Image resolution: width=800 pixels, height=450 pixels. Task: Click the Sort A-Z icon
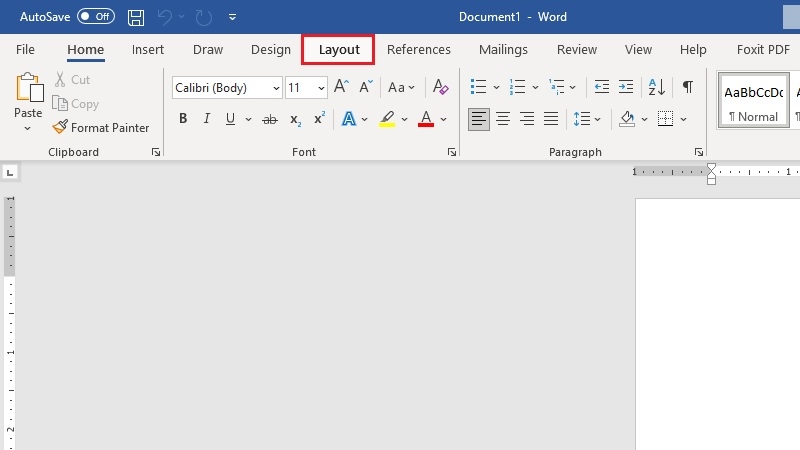click(x=657, y=87)
